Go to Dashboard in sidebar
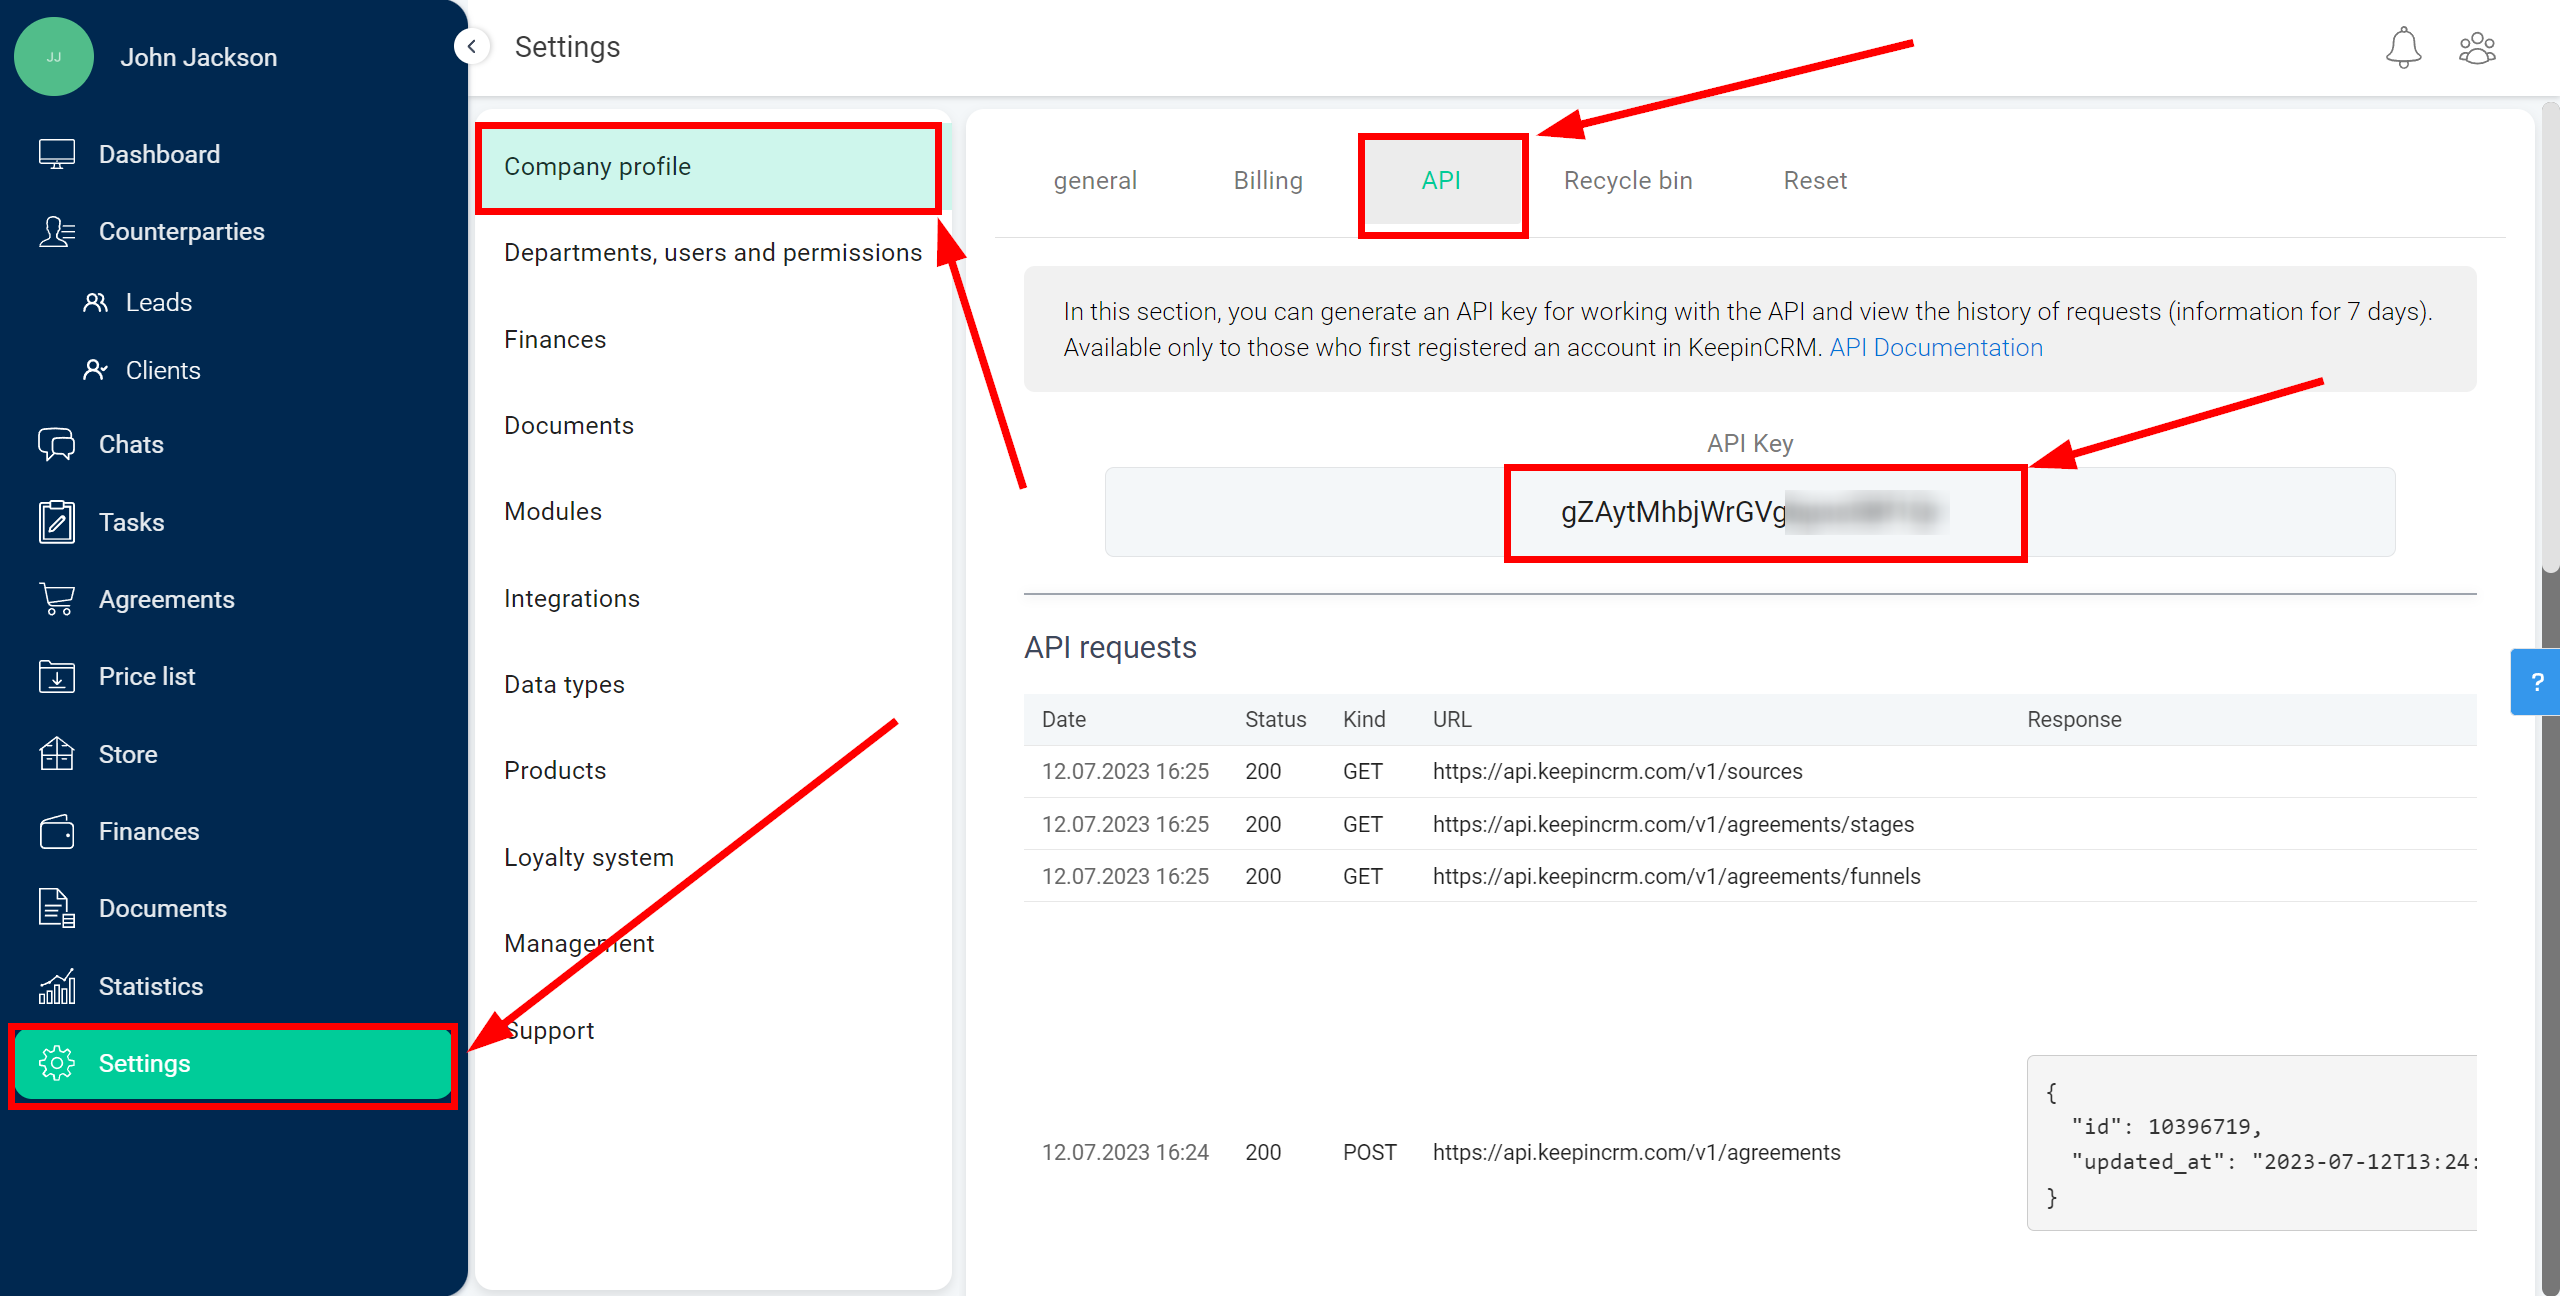Viewport: 2560px width, 1296px height. (x=159, y=154)
